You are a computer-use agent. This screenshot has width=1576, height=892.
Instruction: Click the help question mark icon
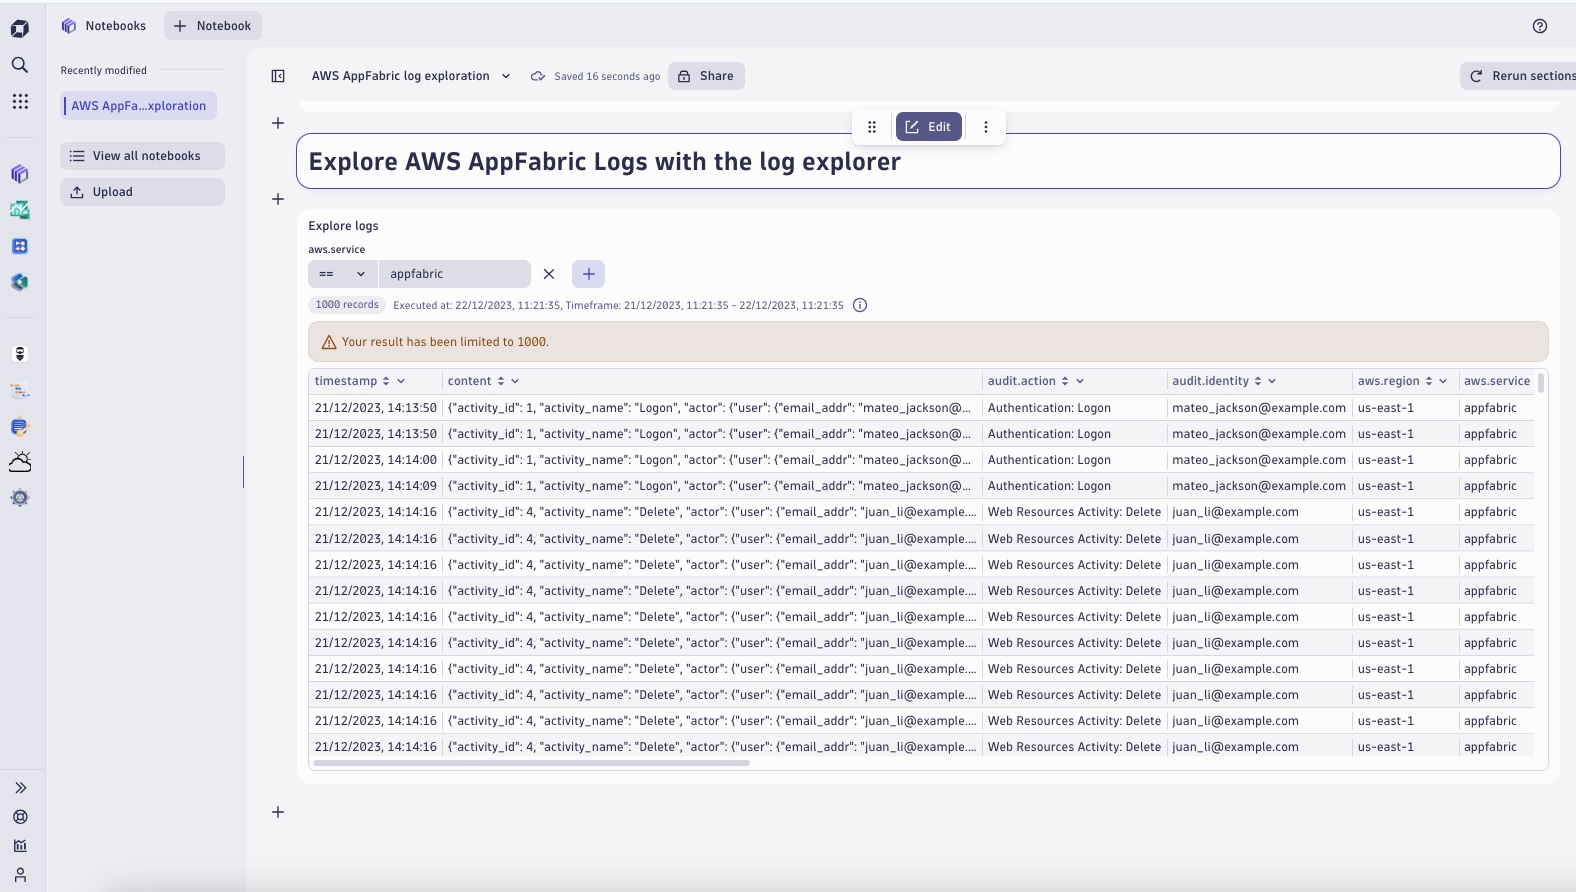point(1540,26)
